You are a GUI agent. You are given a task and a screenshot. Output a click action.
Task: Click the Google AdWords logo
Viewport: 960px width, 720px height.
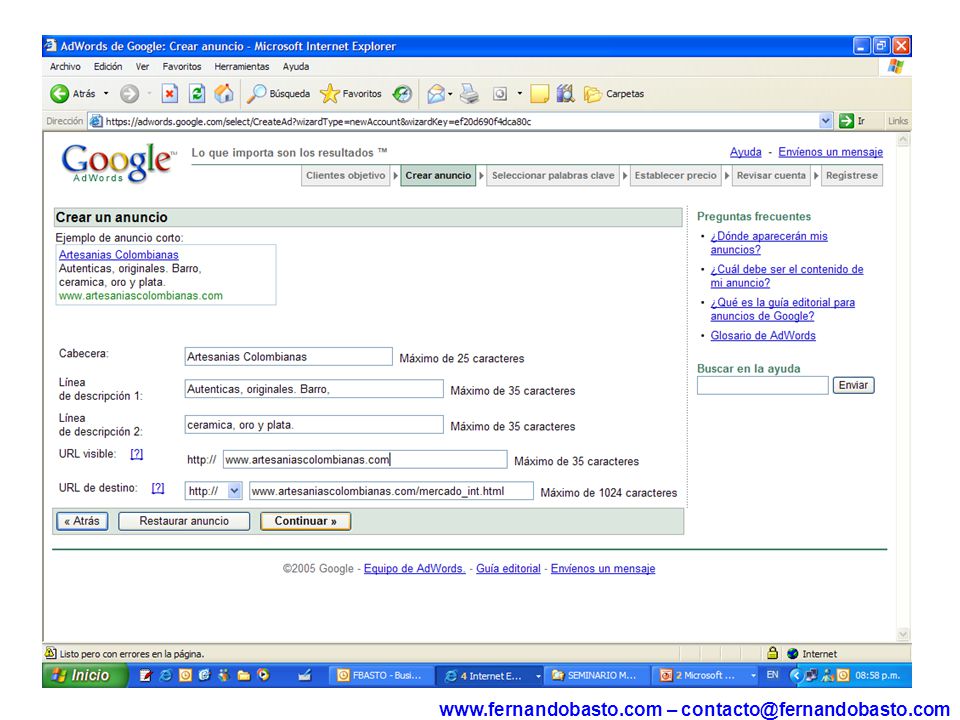pyautogui.click(x=119, y=163)
